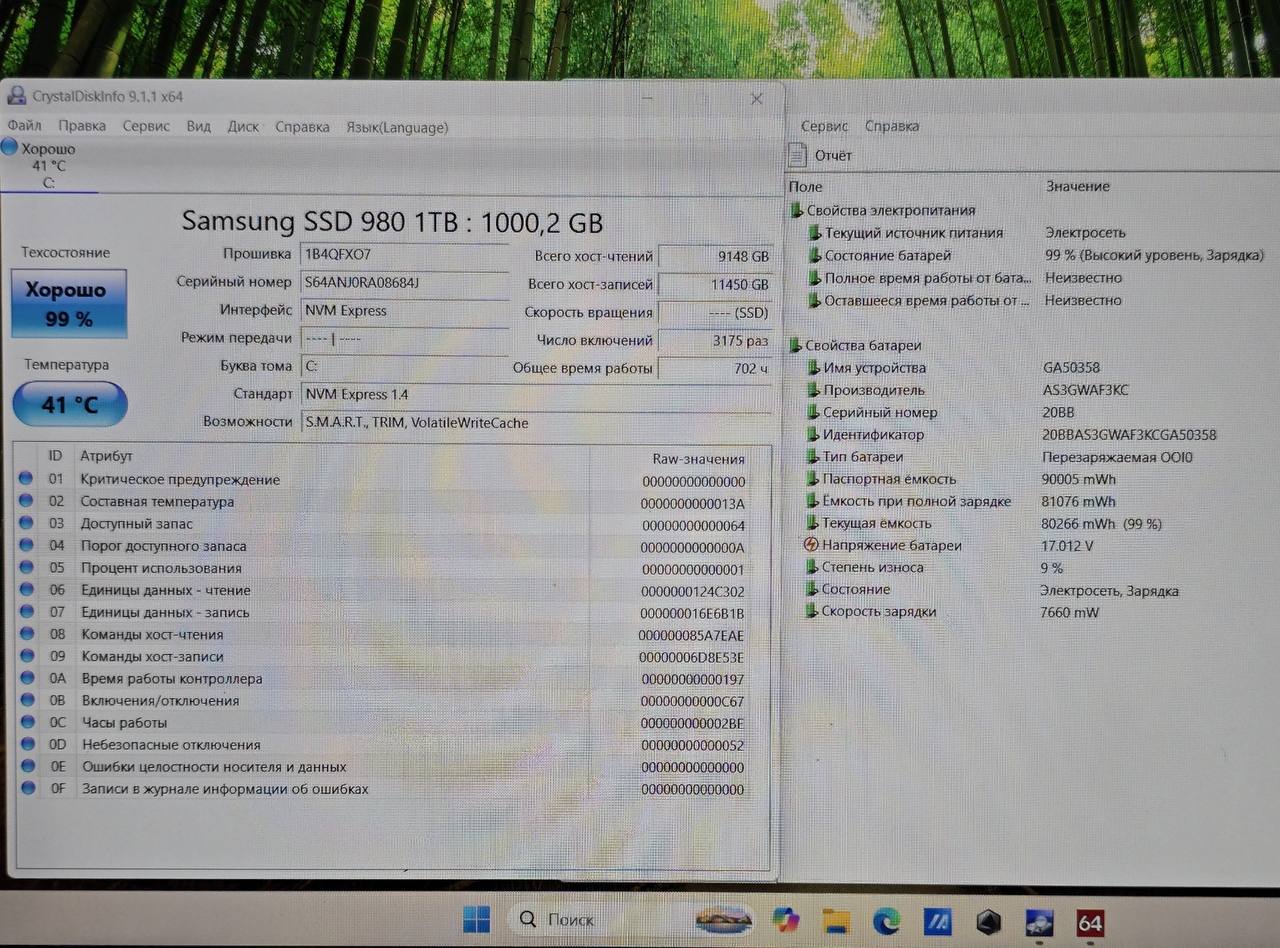The image size is (1280, 948).
Task: Click status circle for Процент использования
Action: click(27, 568)
